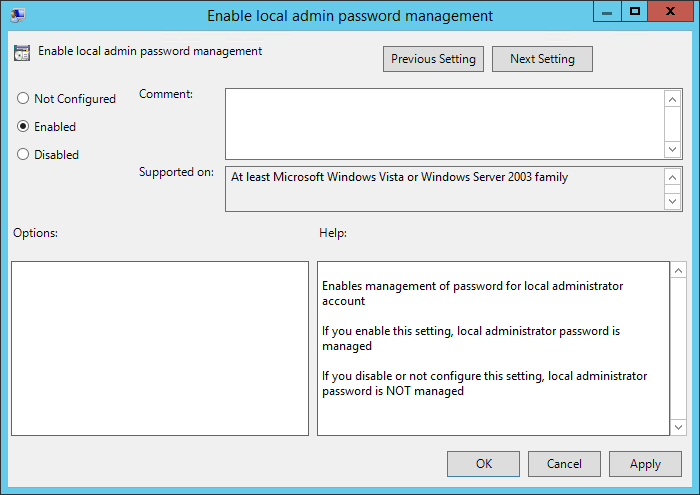Click inside the empty Options panel

tap(160, 348)
